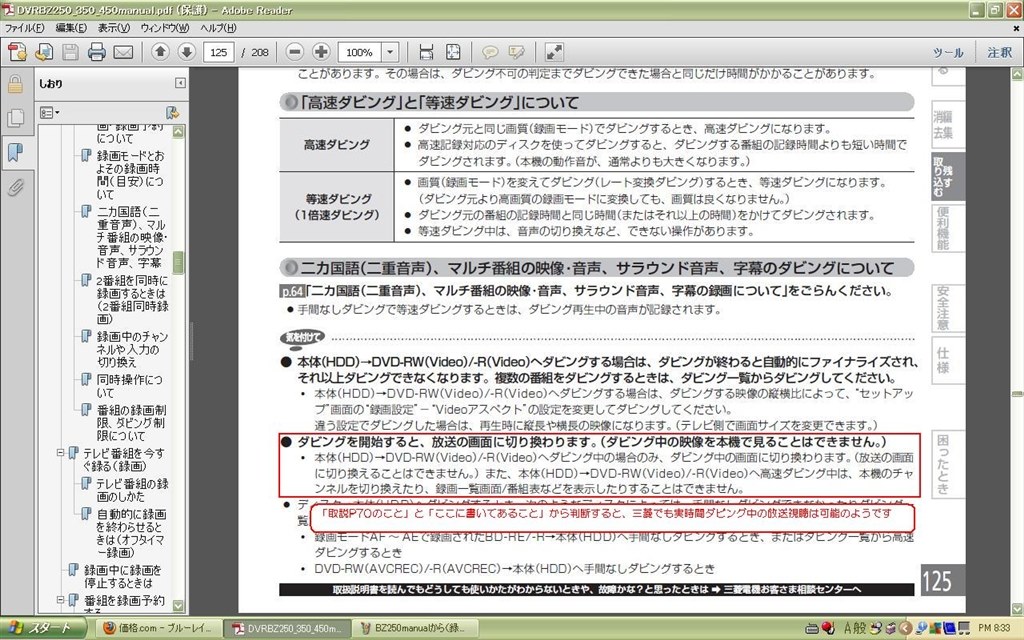Switch to DVRBZ250_350_450m taskbar button
Screen dimensions: 1024x640
[288, 628]
